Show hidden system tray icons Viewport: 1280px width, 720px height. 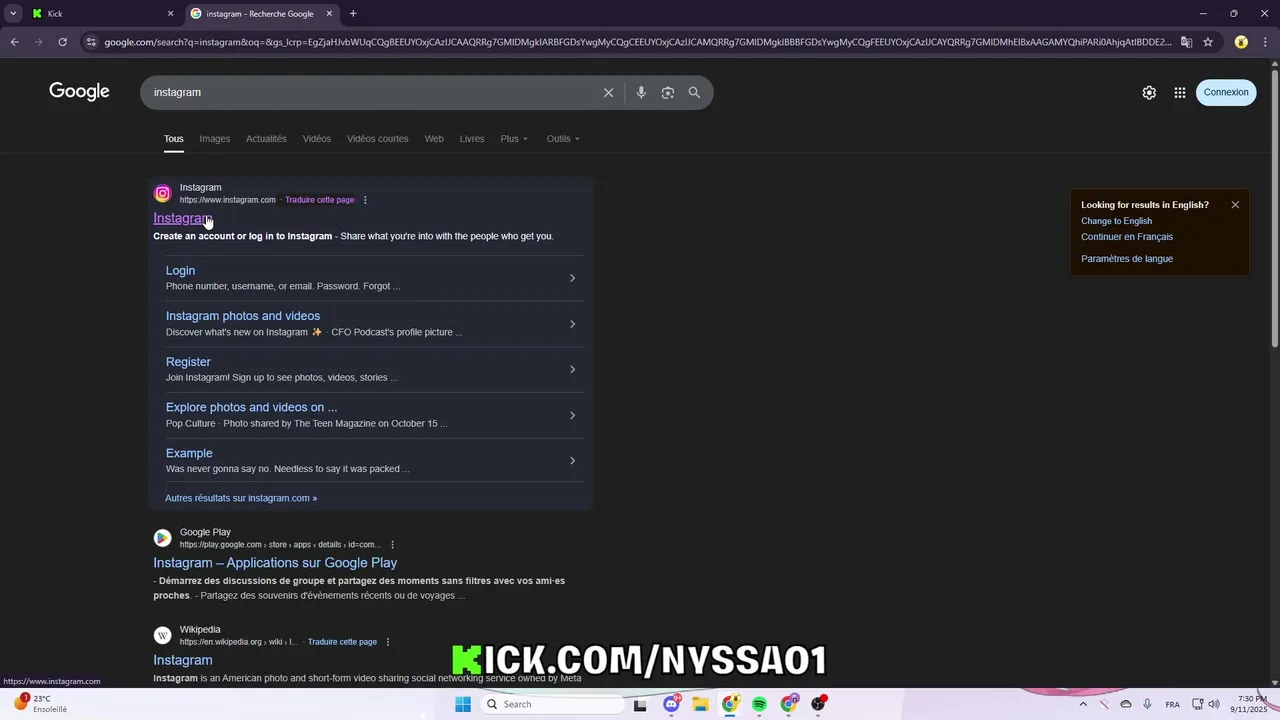[x=1083, y=704]
